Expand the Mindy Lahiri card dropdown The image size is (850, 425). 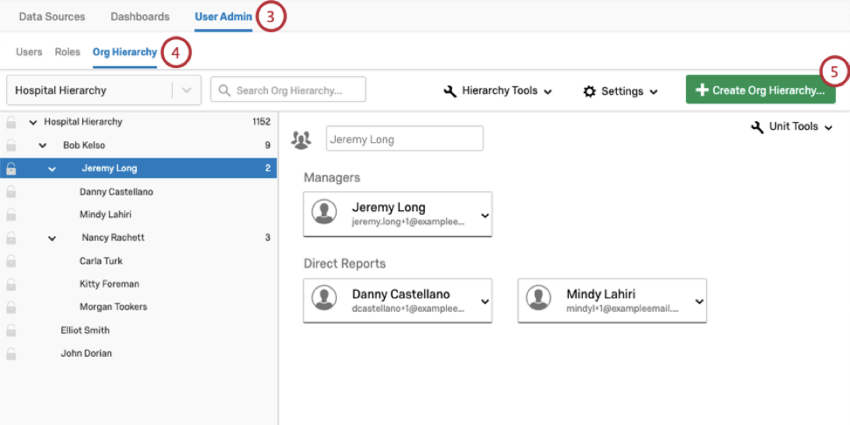pos(699,301)
